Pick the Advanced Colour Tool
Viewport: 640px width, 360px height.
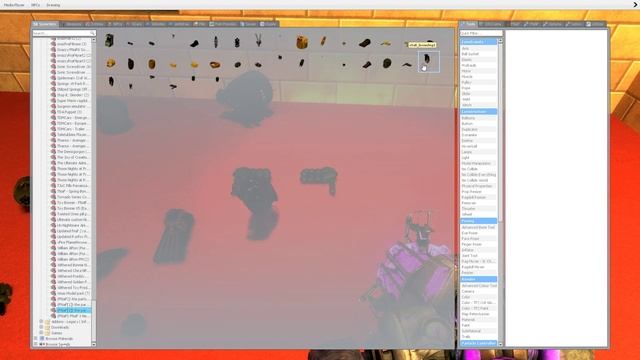click(x=479, y=286)
